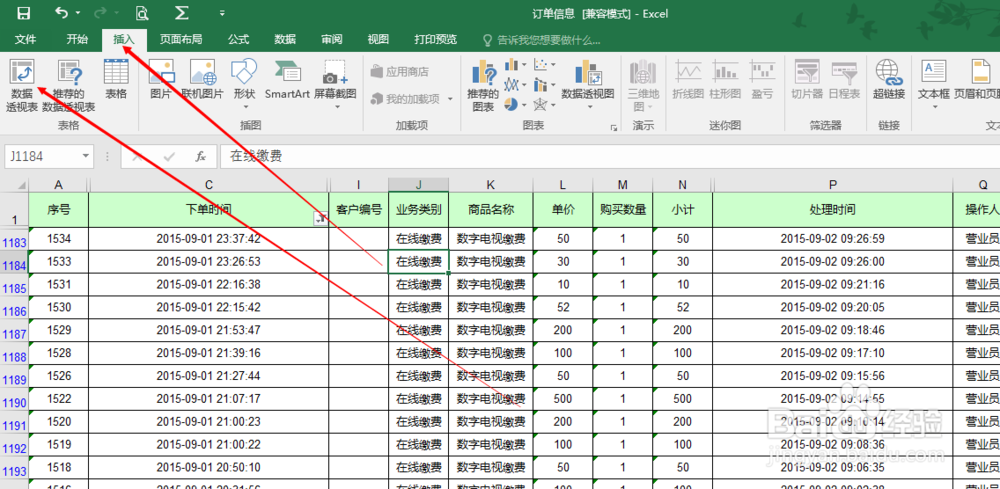Click 推荐的数据透视表 icon
The image size is (1000, 489).
tap(69, 86)
